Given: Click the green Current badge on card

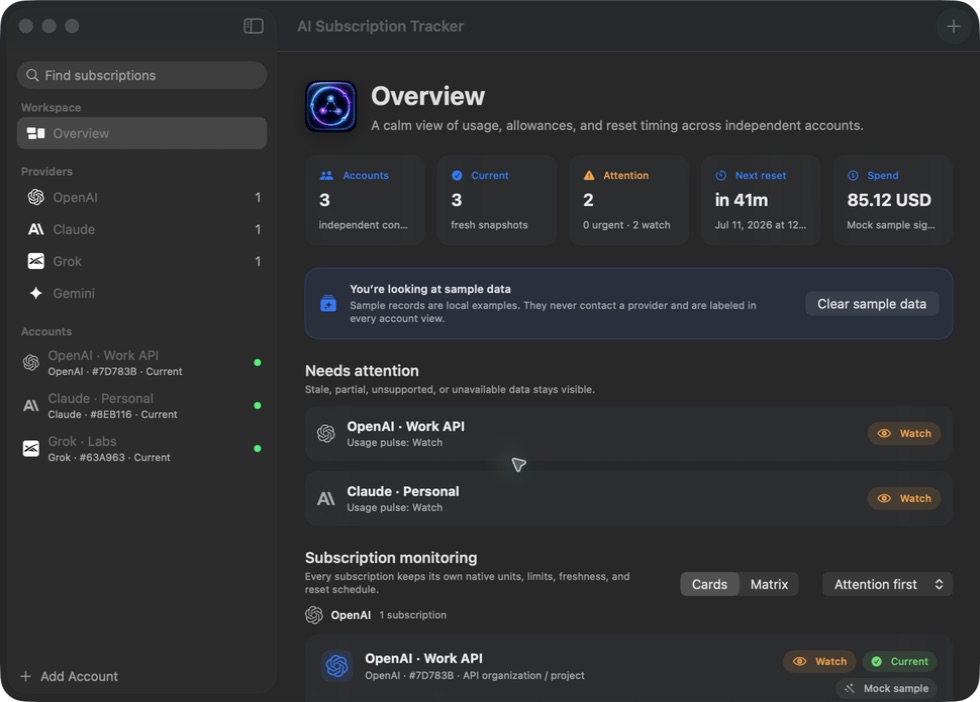Looking at the screenshot, I should point(900,661).
